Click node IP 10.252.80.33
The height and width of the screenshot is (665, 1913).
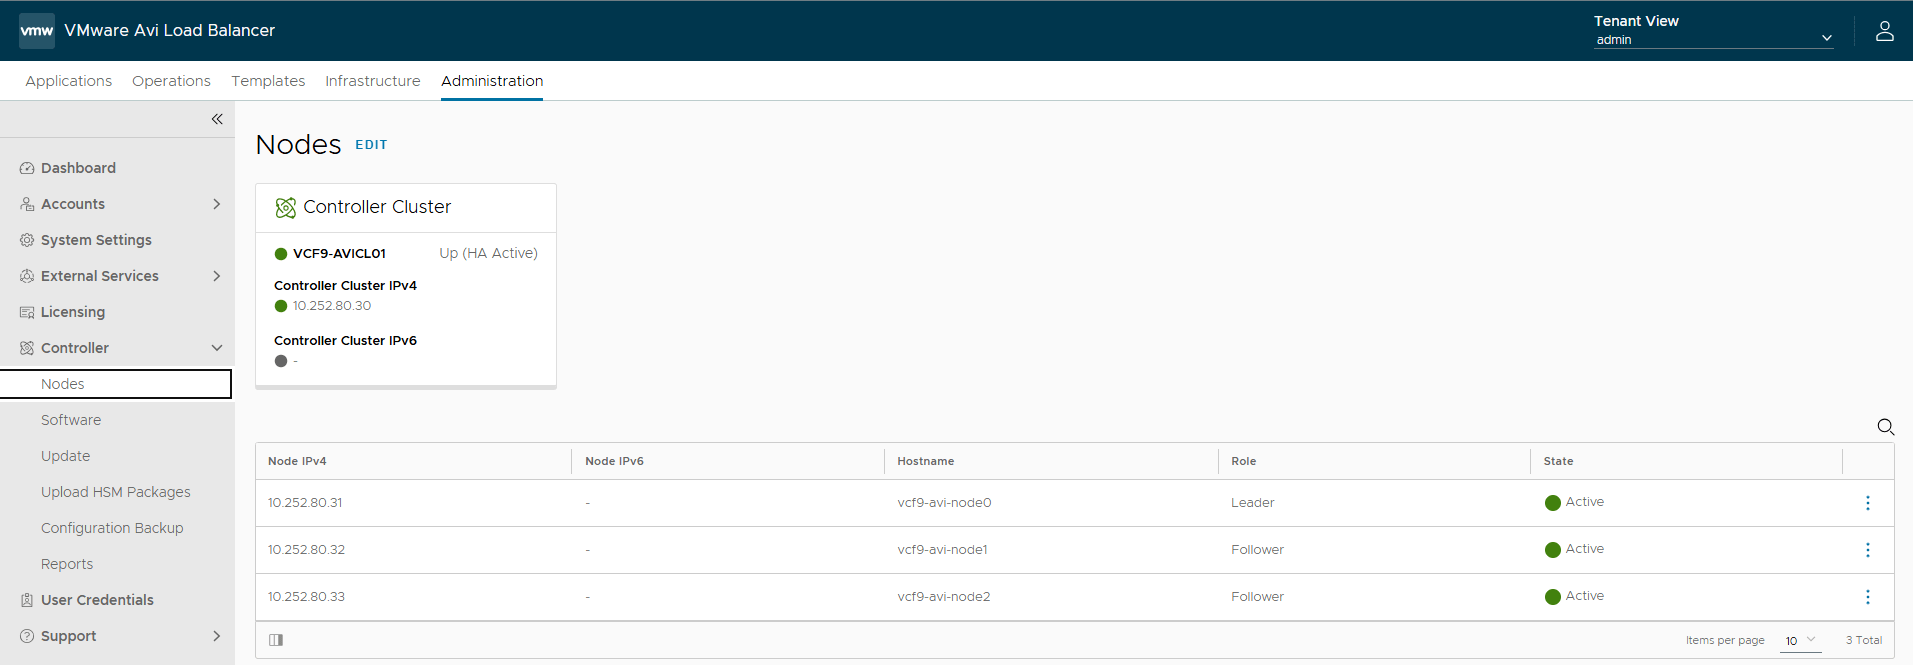point(306,597)
